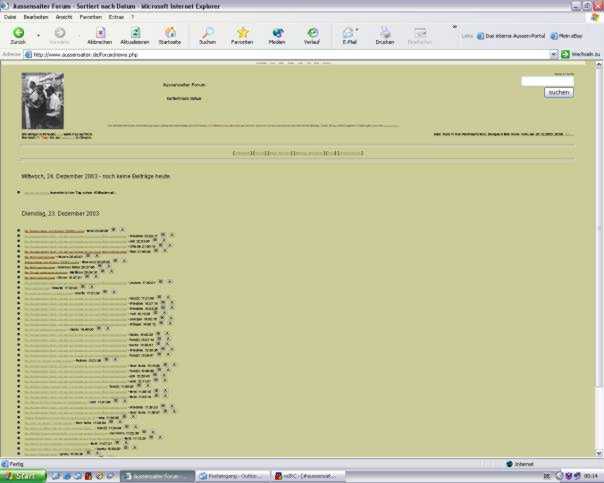Click the Zurück back arrow icon

click(x=18, y=33)
